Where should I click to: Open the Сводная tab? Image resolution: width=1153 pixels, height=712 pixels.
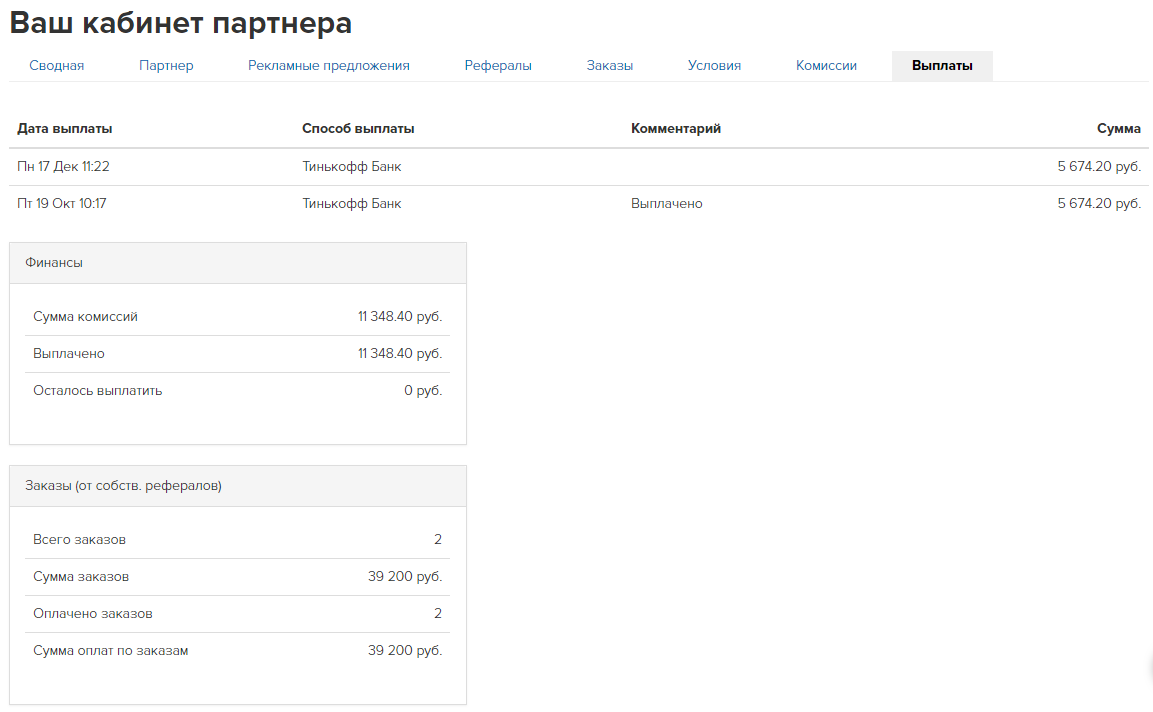click(x=57, y=65)
